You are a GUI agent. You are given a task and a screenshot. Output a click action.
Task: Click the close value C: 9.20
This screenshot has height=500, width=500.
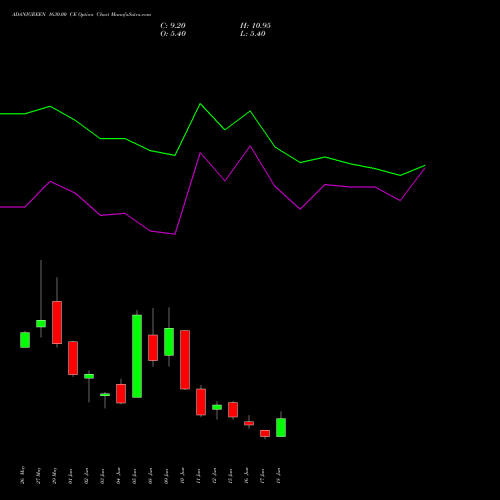pos(173,26)
